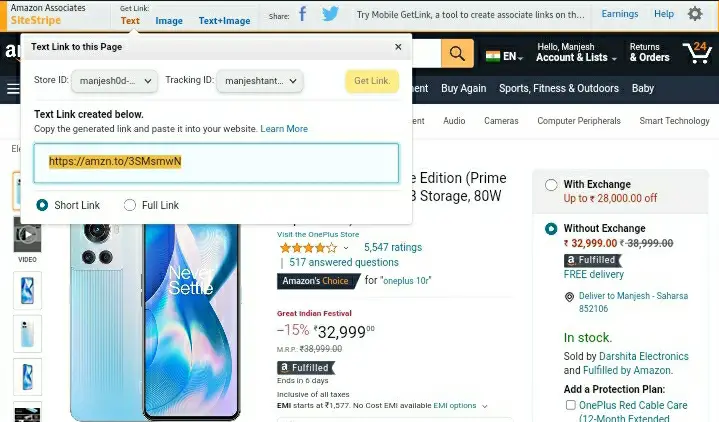Open the shopping cart
The width and height of the screenshot is (719, 422).
[x=695, y=53]
